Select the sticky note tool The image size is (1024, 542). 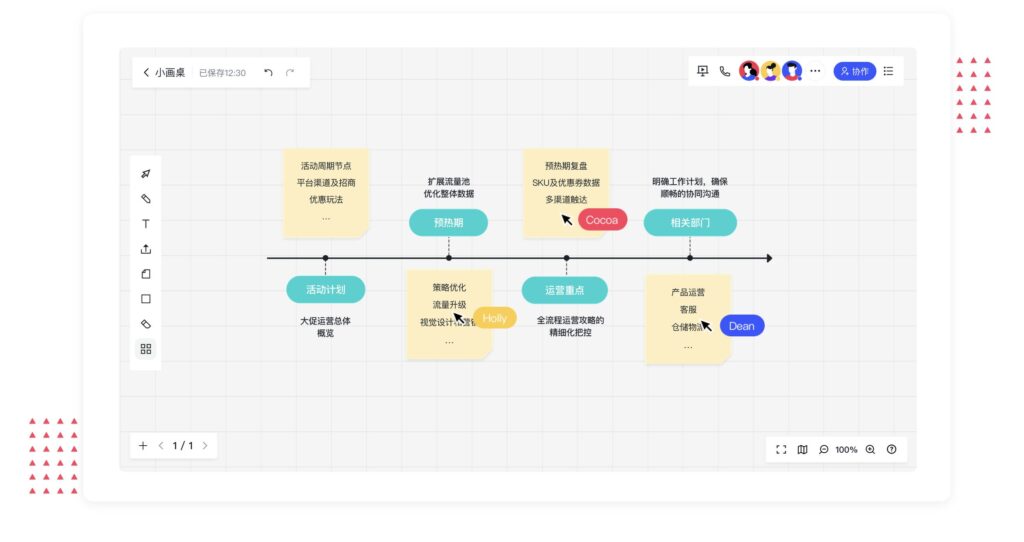point(146,274)
